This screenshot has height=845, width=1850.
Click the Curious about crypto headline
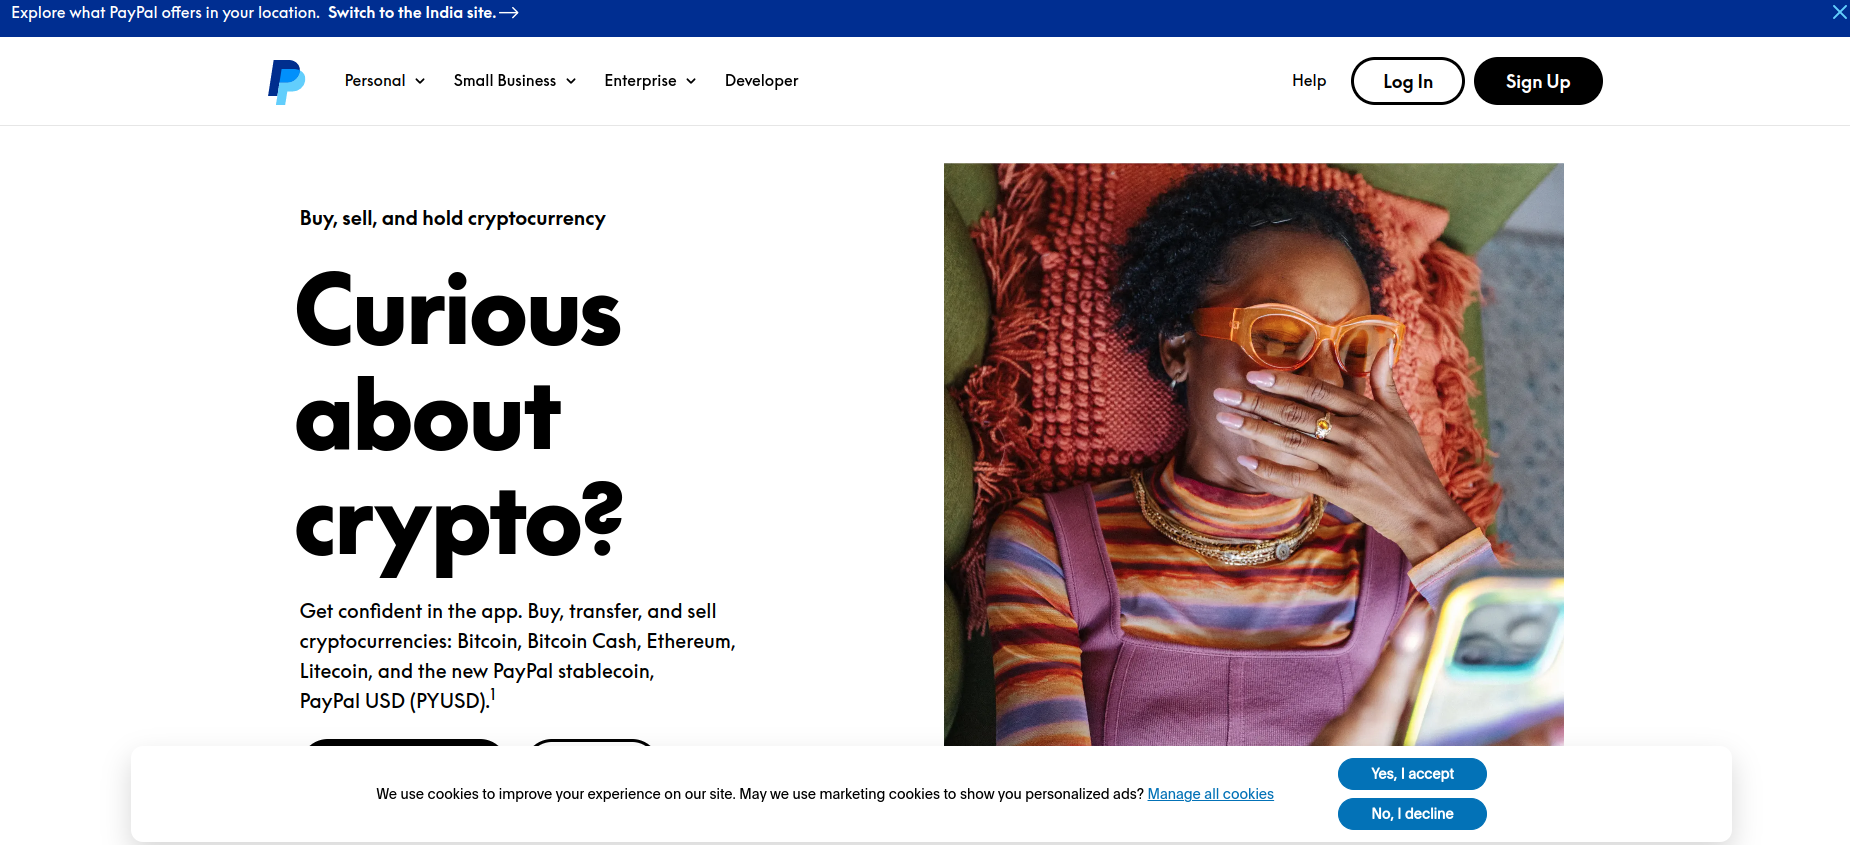point(459,415)
